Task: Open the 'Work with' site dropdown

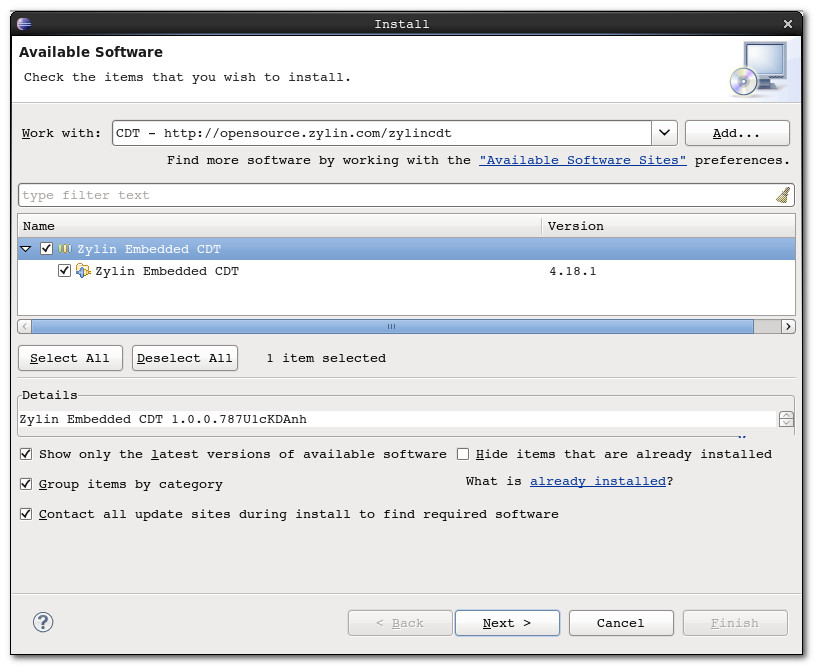Action: 665,133
